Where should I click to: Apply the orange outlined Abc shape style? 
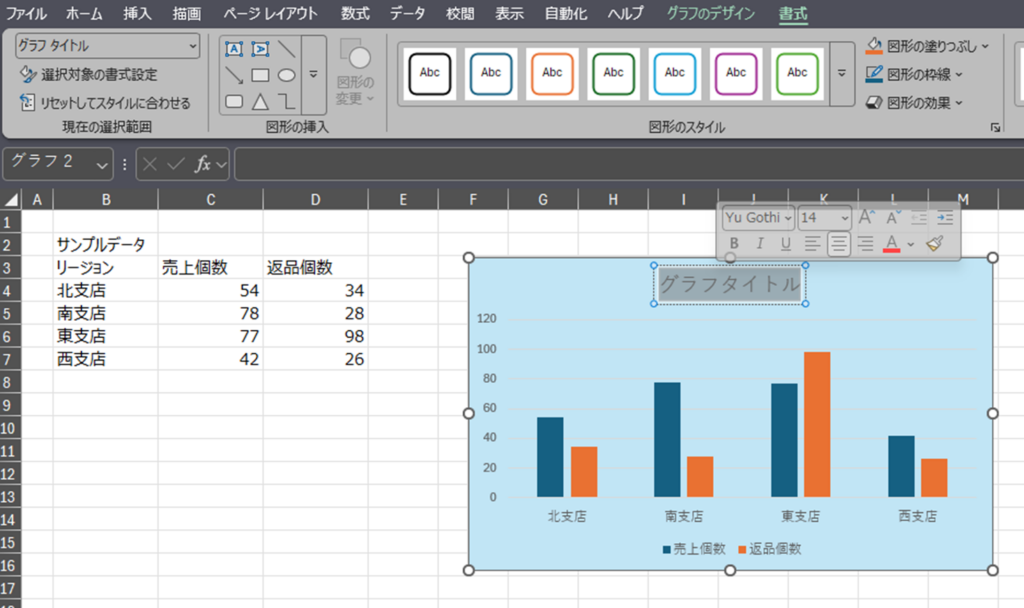[x=552, y=72]
